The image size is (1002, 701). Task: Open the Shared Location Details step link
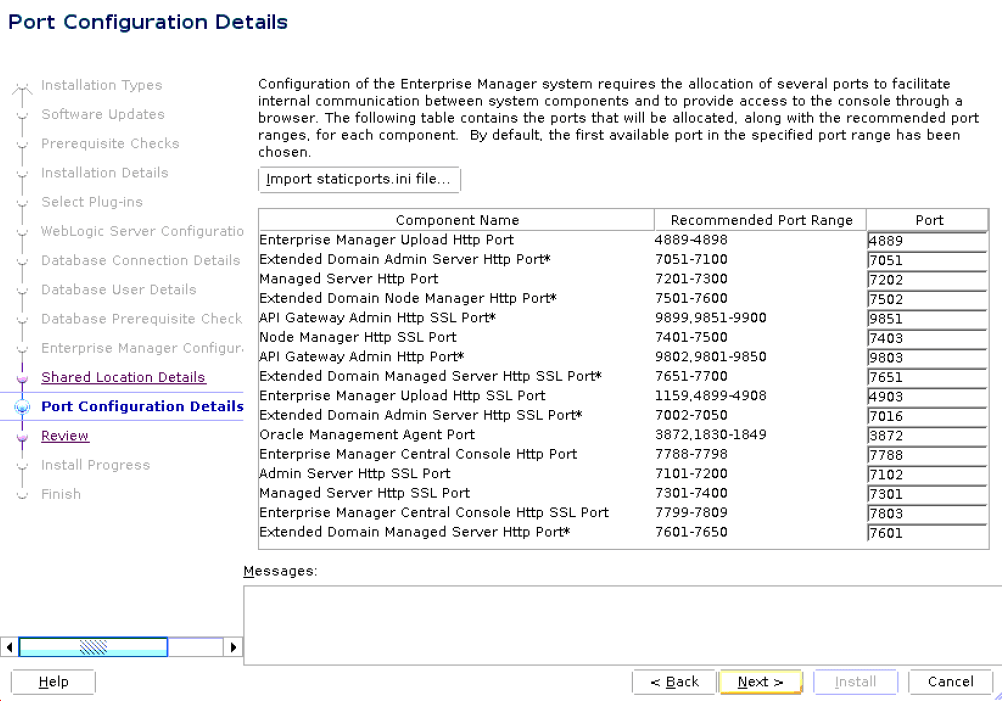coord(123,377)
